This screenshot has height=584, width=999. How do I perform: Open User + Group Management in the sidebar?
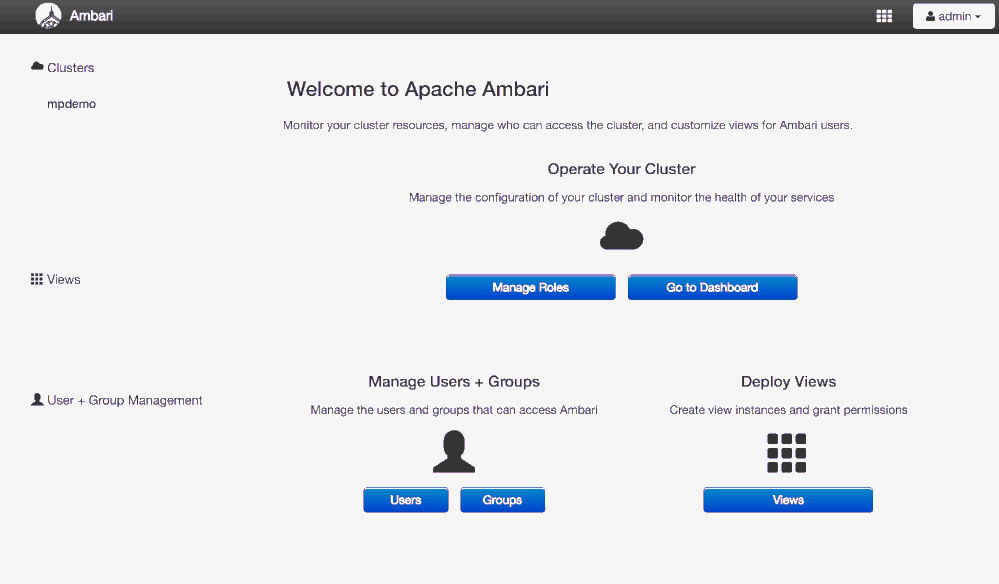(x=124, y=401)
